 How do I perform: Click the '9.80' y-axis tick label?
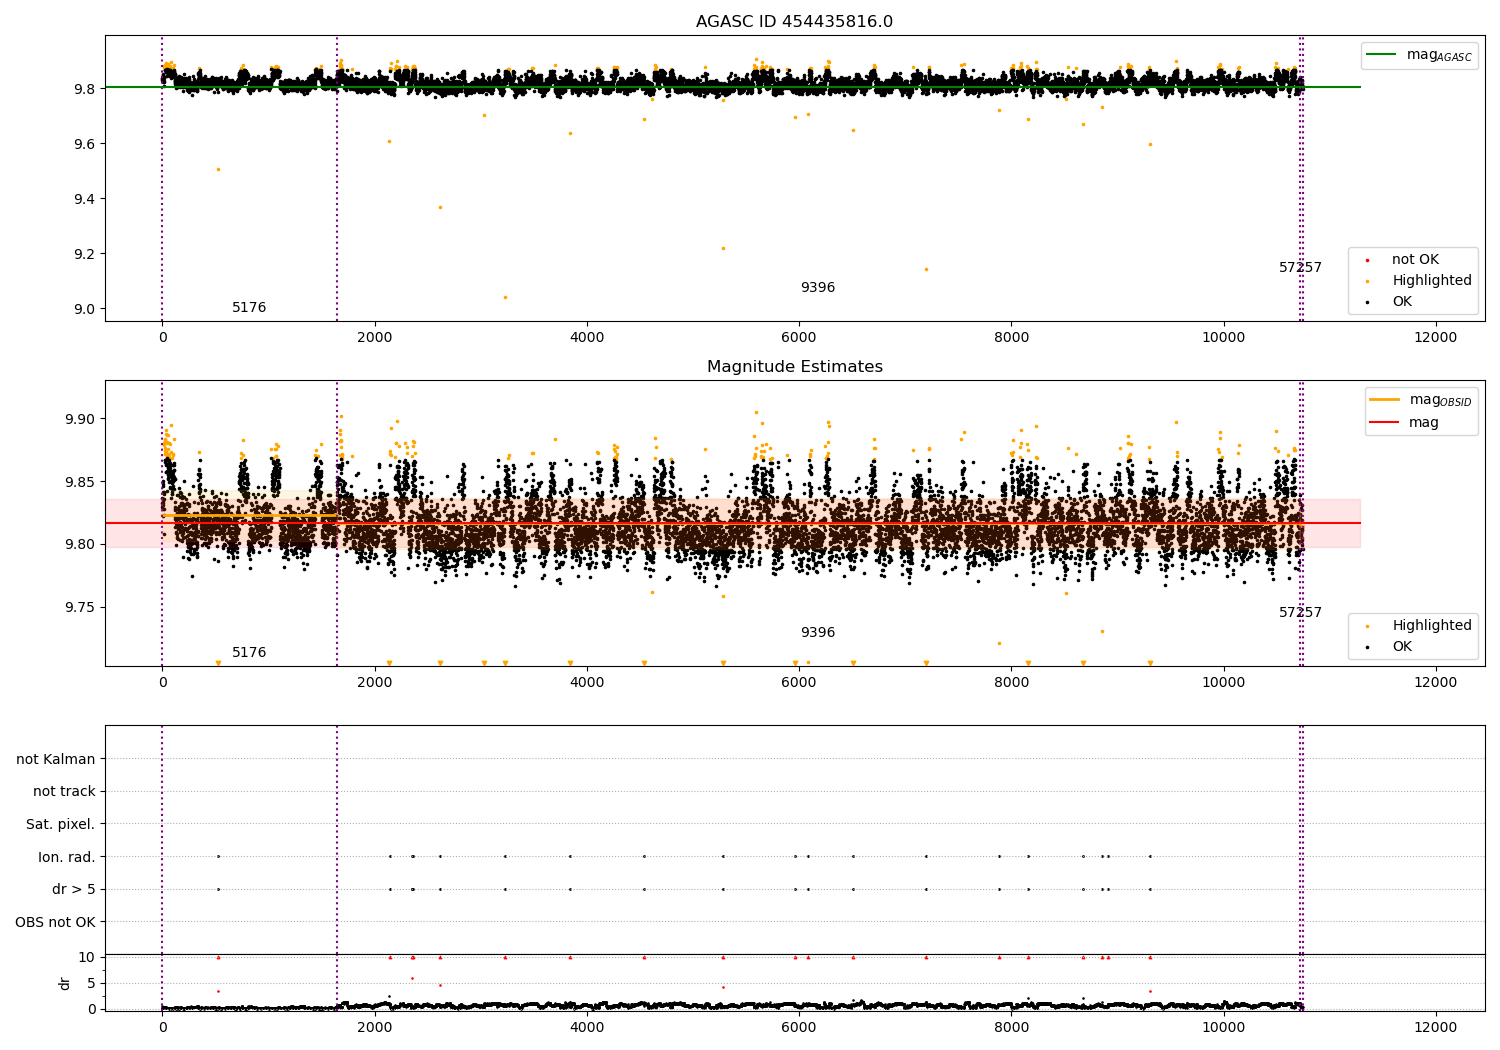pos(81,545)
